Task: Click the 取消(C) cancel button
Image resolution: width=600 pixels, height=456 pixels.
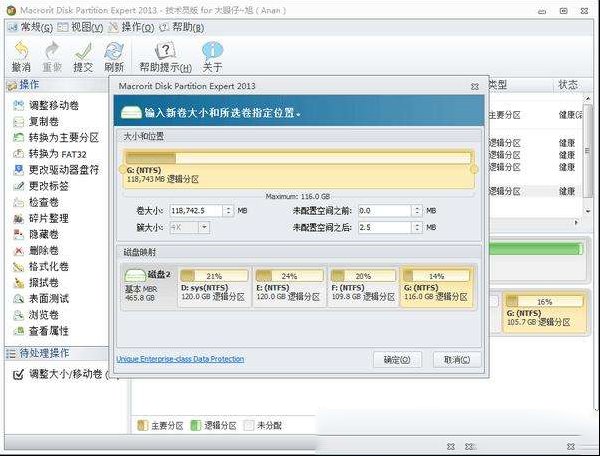Action: [457, 360]
